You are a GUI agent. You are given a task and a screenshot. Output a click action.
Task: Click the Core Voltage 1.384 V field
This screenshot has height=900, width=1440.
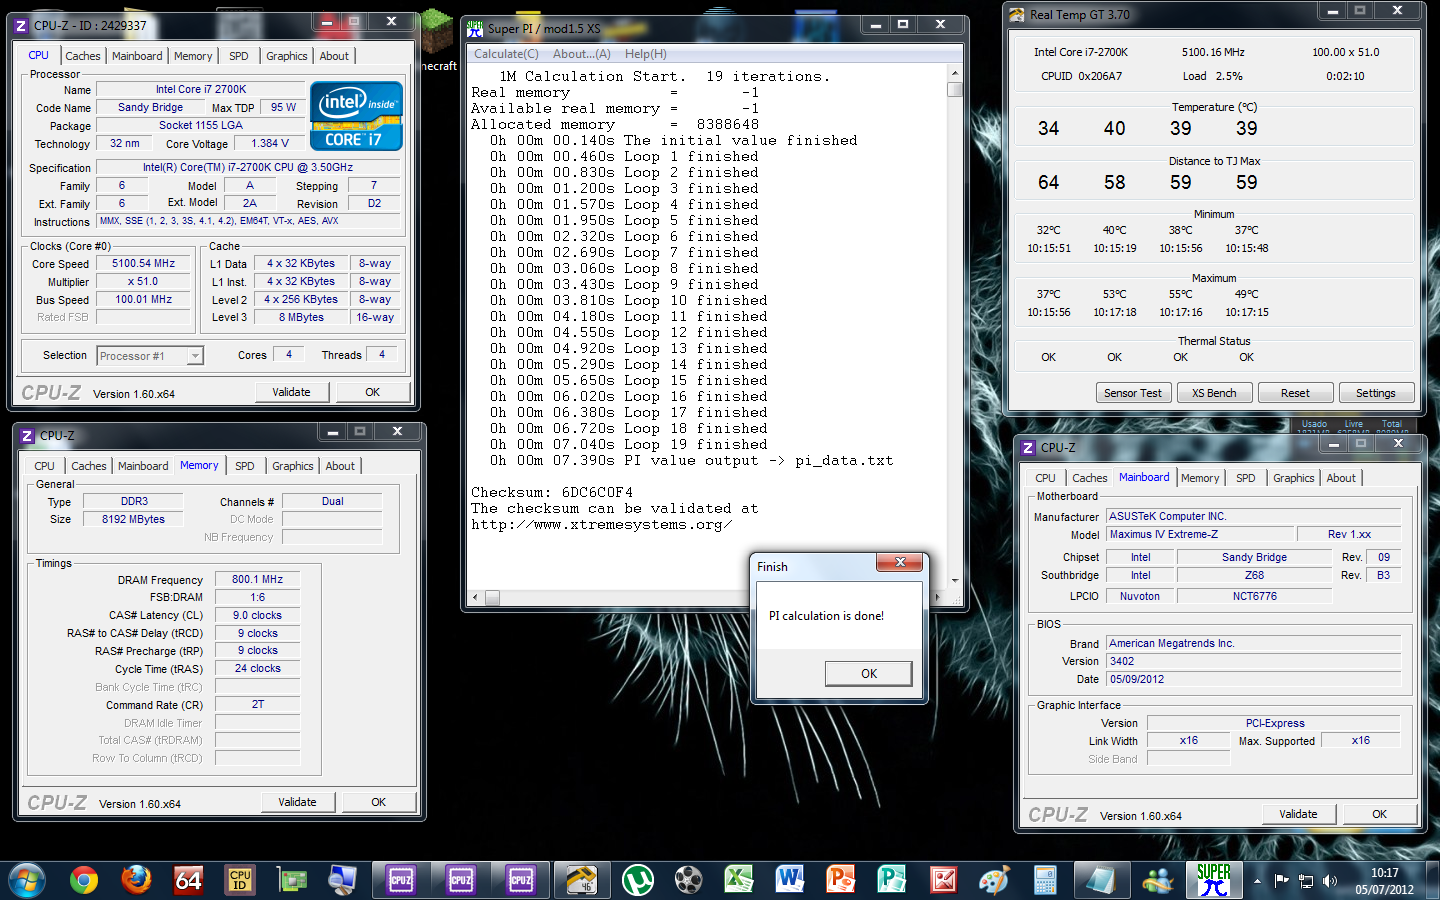tap(270, 143)
